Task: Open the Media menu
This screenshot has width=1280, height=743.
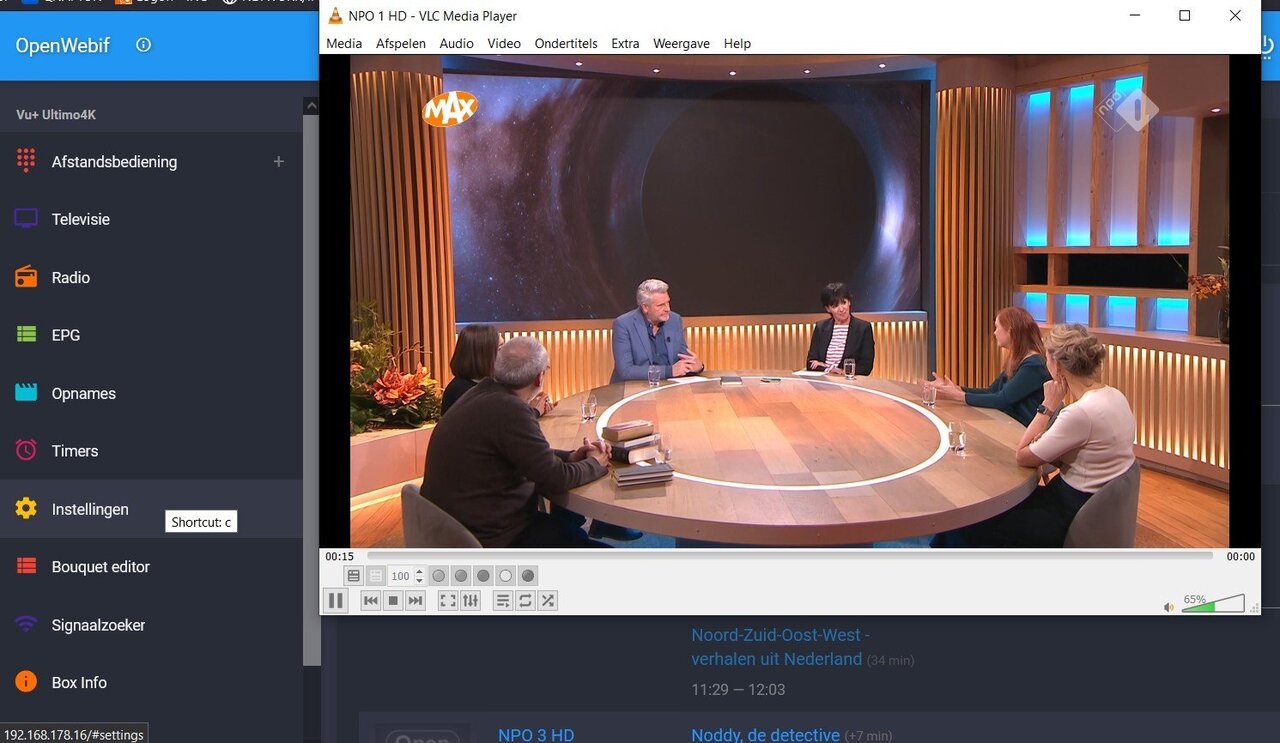Action: pos(344,43)
